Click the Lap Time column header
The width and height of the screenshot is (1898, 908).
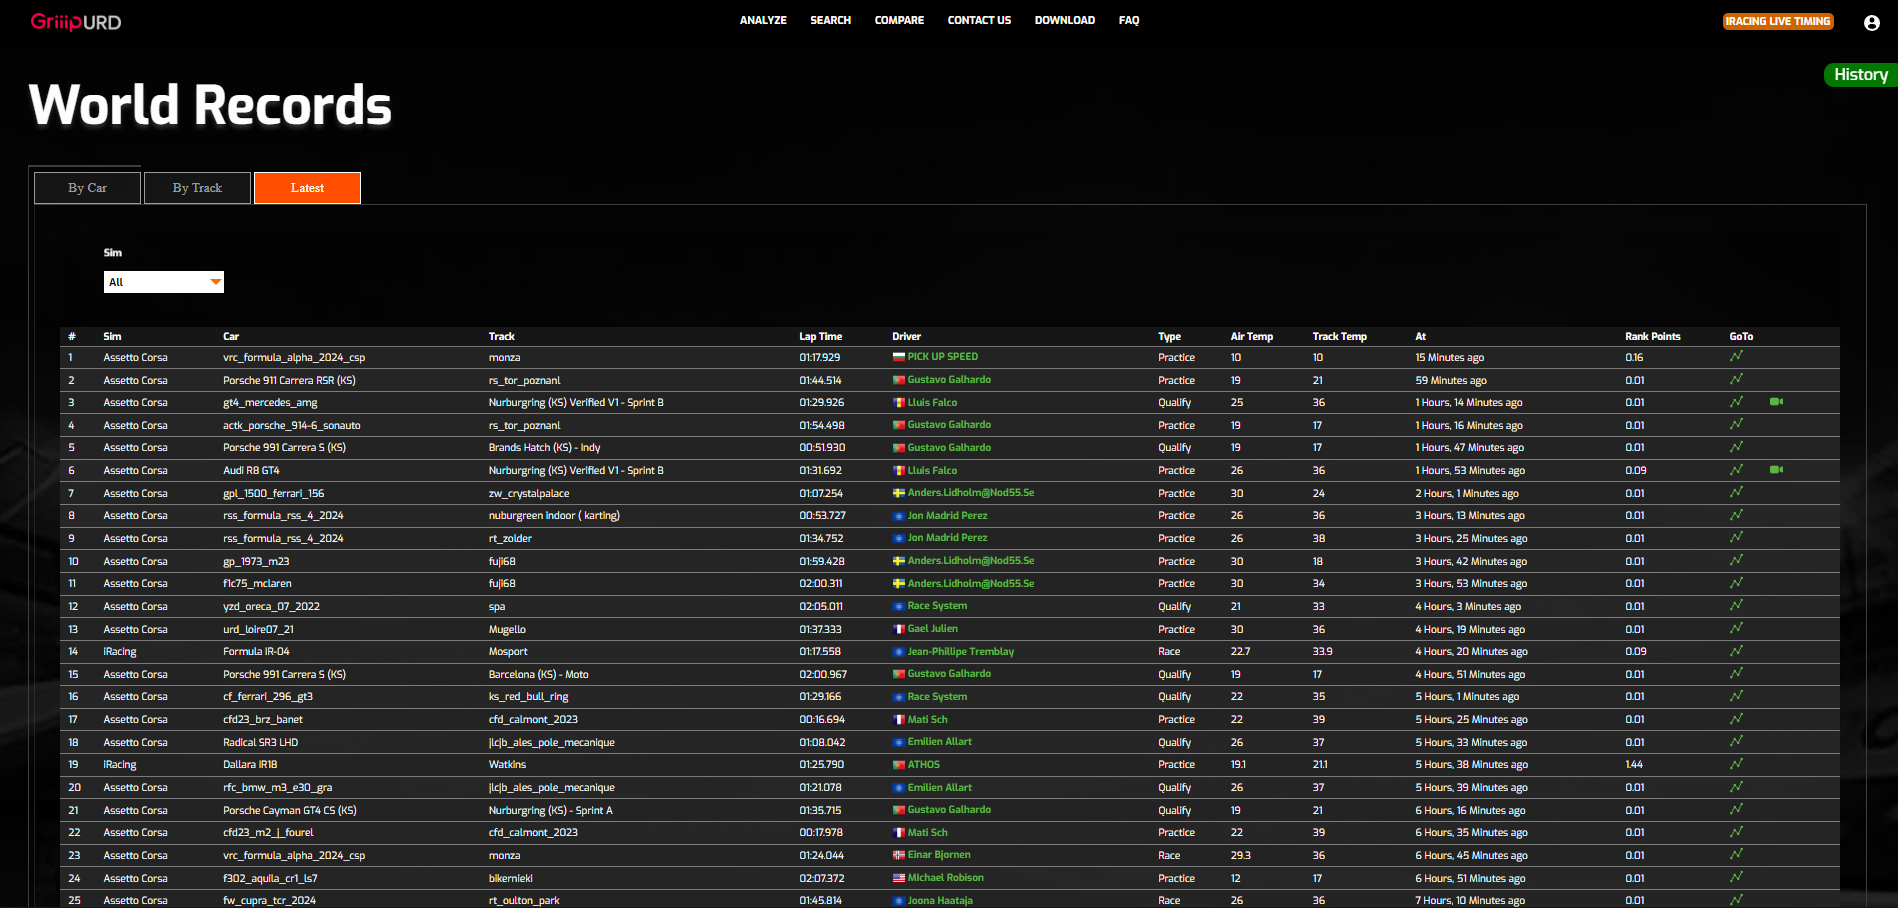pyautogui.click(x=820, y=336)
